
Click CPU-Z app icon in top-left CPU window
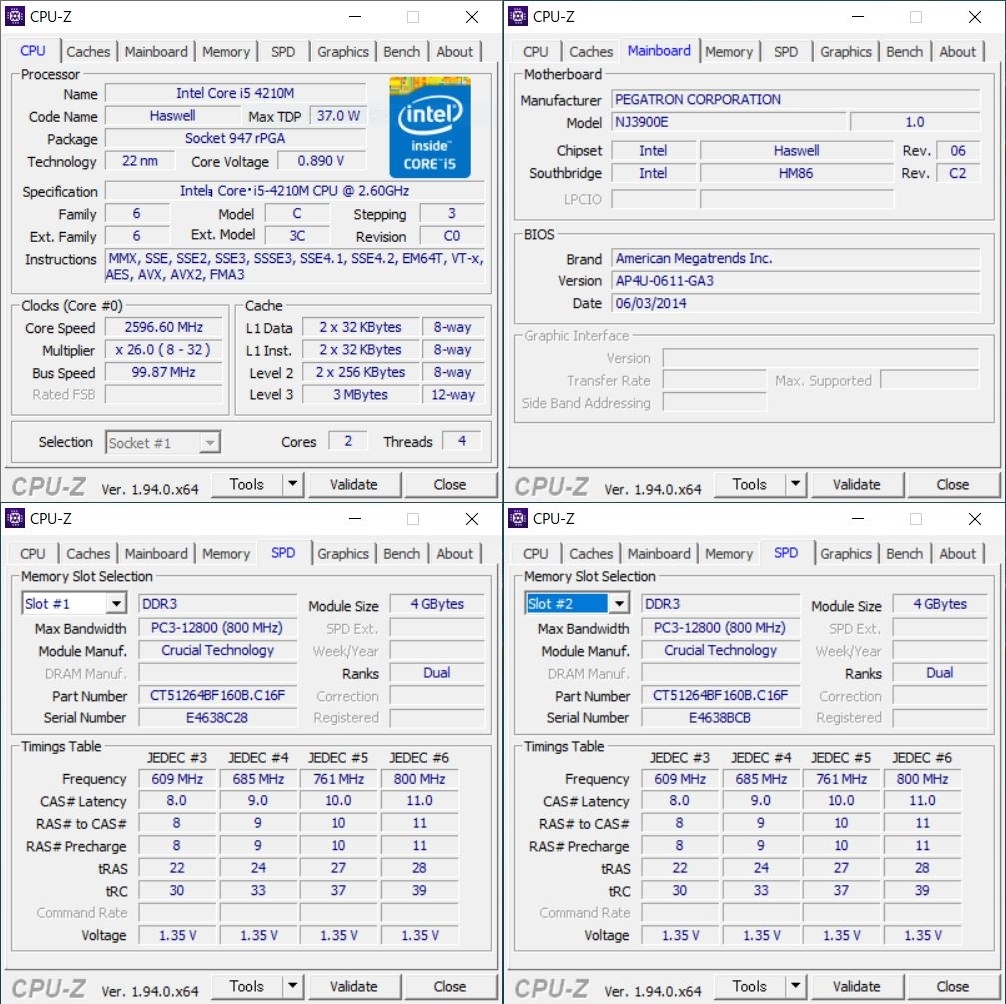[x=15, y=16]
